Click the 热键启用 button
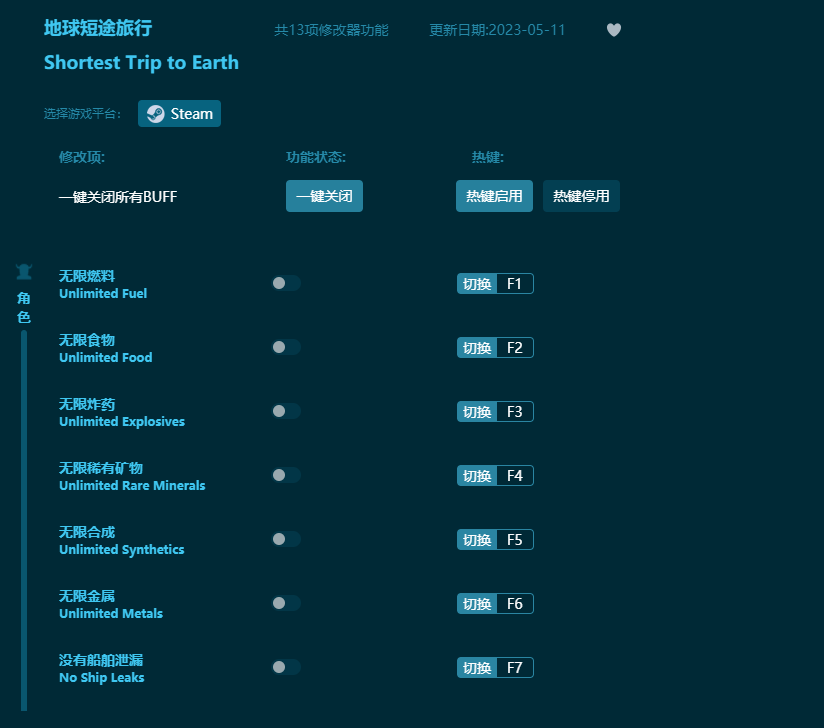 tap(494, 196)
